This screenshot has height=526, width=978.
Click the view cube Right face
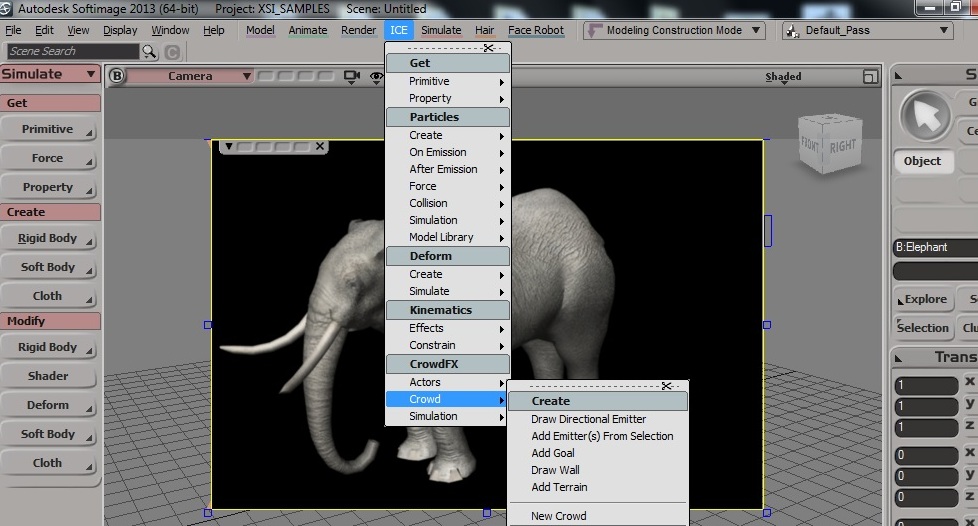843,146
